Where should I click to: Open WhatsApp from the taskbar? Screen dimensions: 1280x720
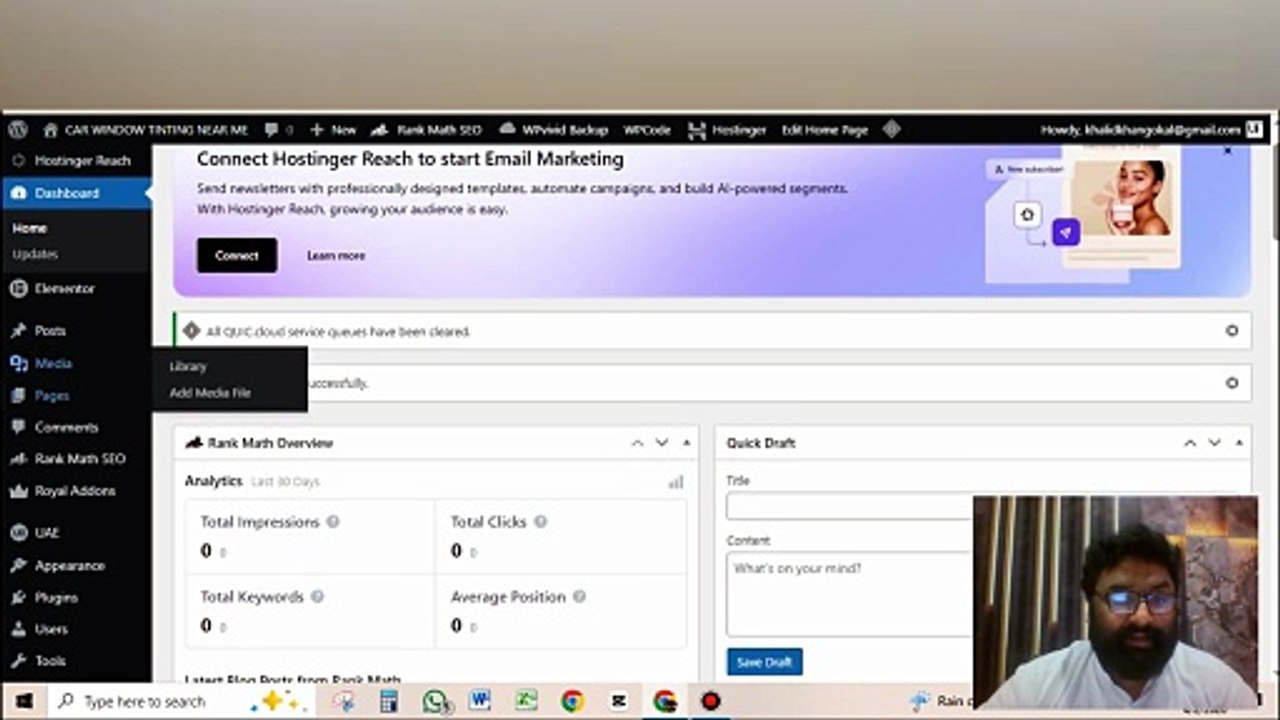(435, 702)
